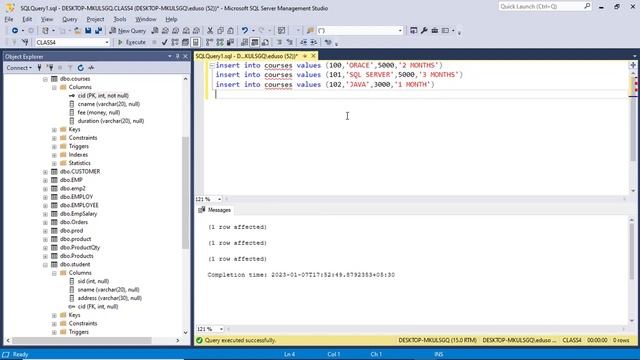This screenshot has width=640, height=360.
Task: Select the dbo.ProductQty table
Action: coord(80,247)
